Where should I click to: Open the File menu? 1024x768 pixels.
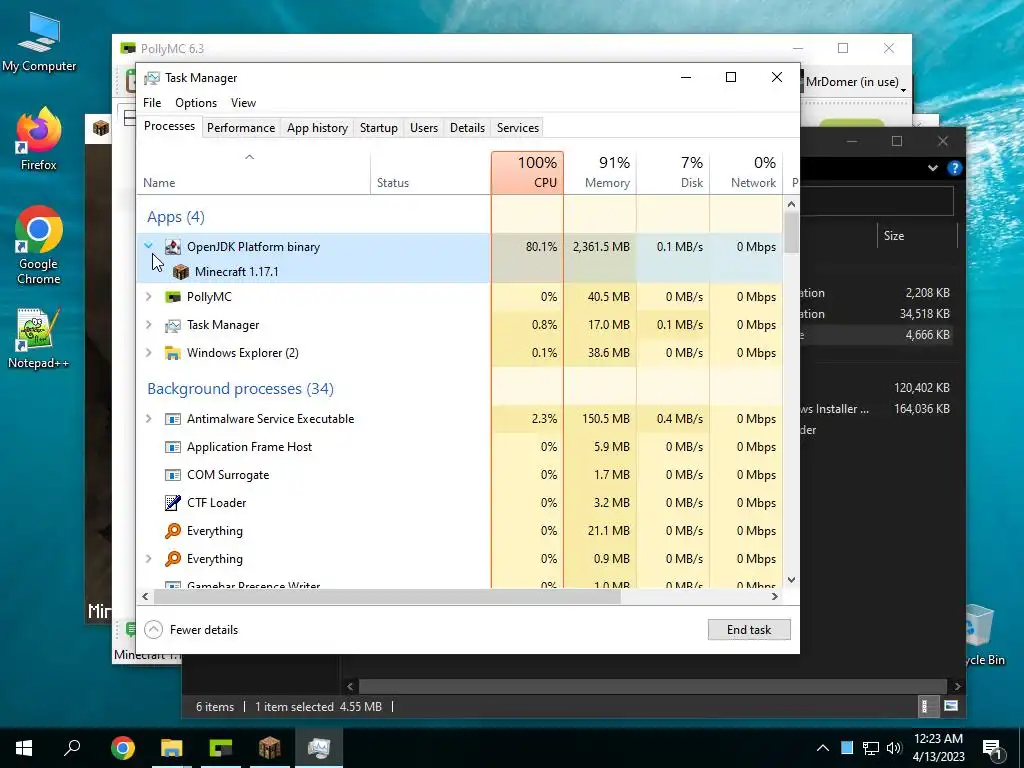click(x=152, y=103)
